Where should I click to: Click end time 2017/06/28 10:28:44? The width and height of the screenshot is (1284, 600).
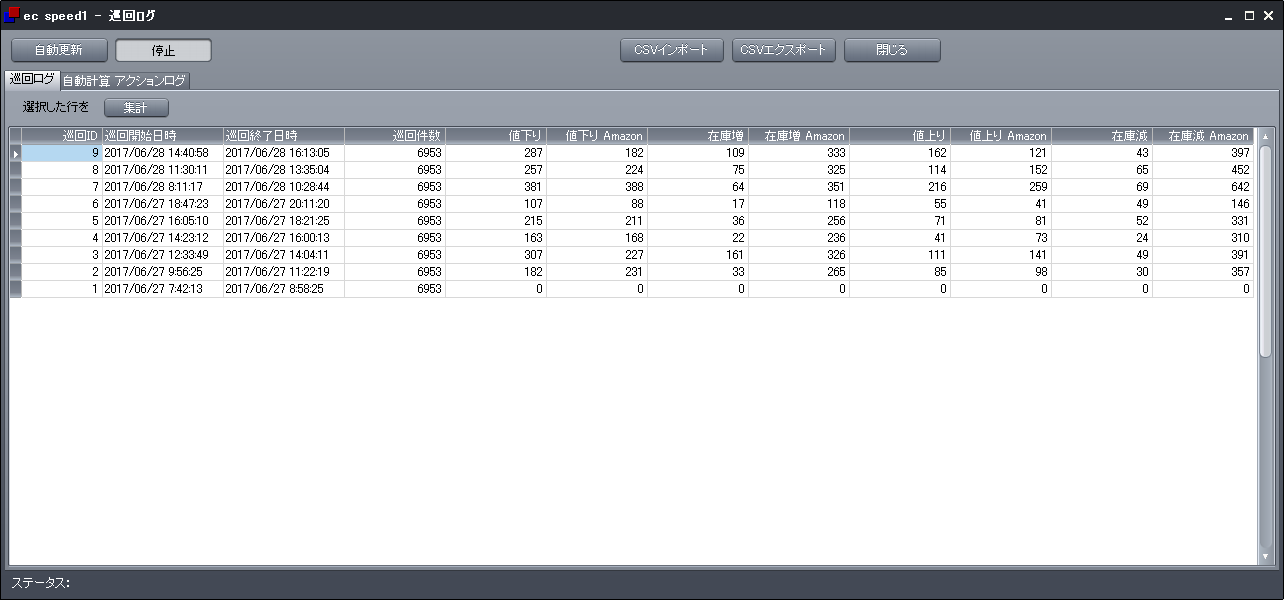[x=283, y=187]
